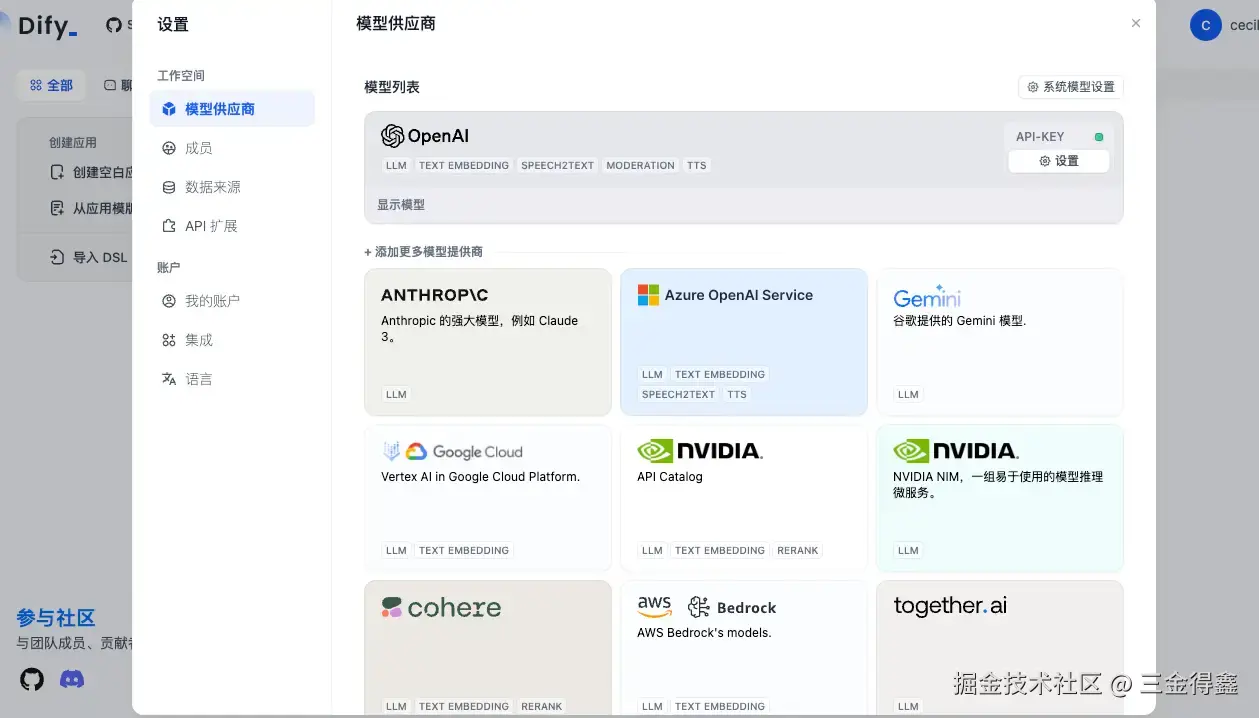Close the settings dialog with X
The width and height of the screenshot is (1259, 718).
tap(1136, 23)
